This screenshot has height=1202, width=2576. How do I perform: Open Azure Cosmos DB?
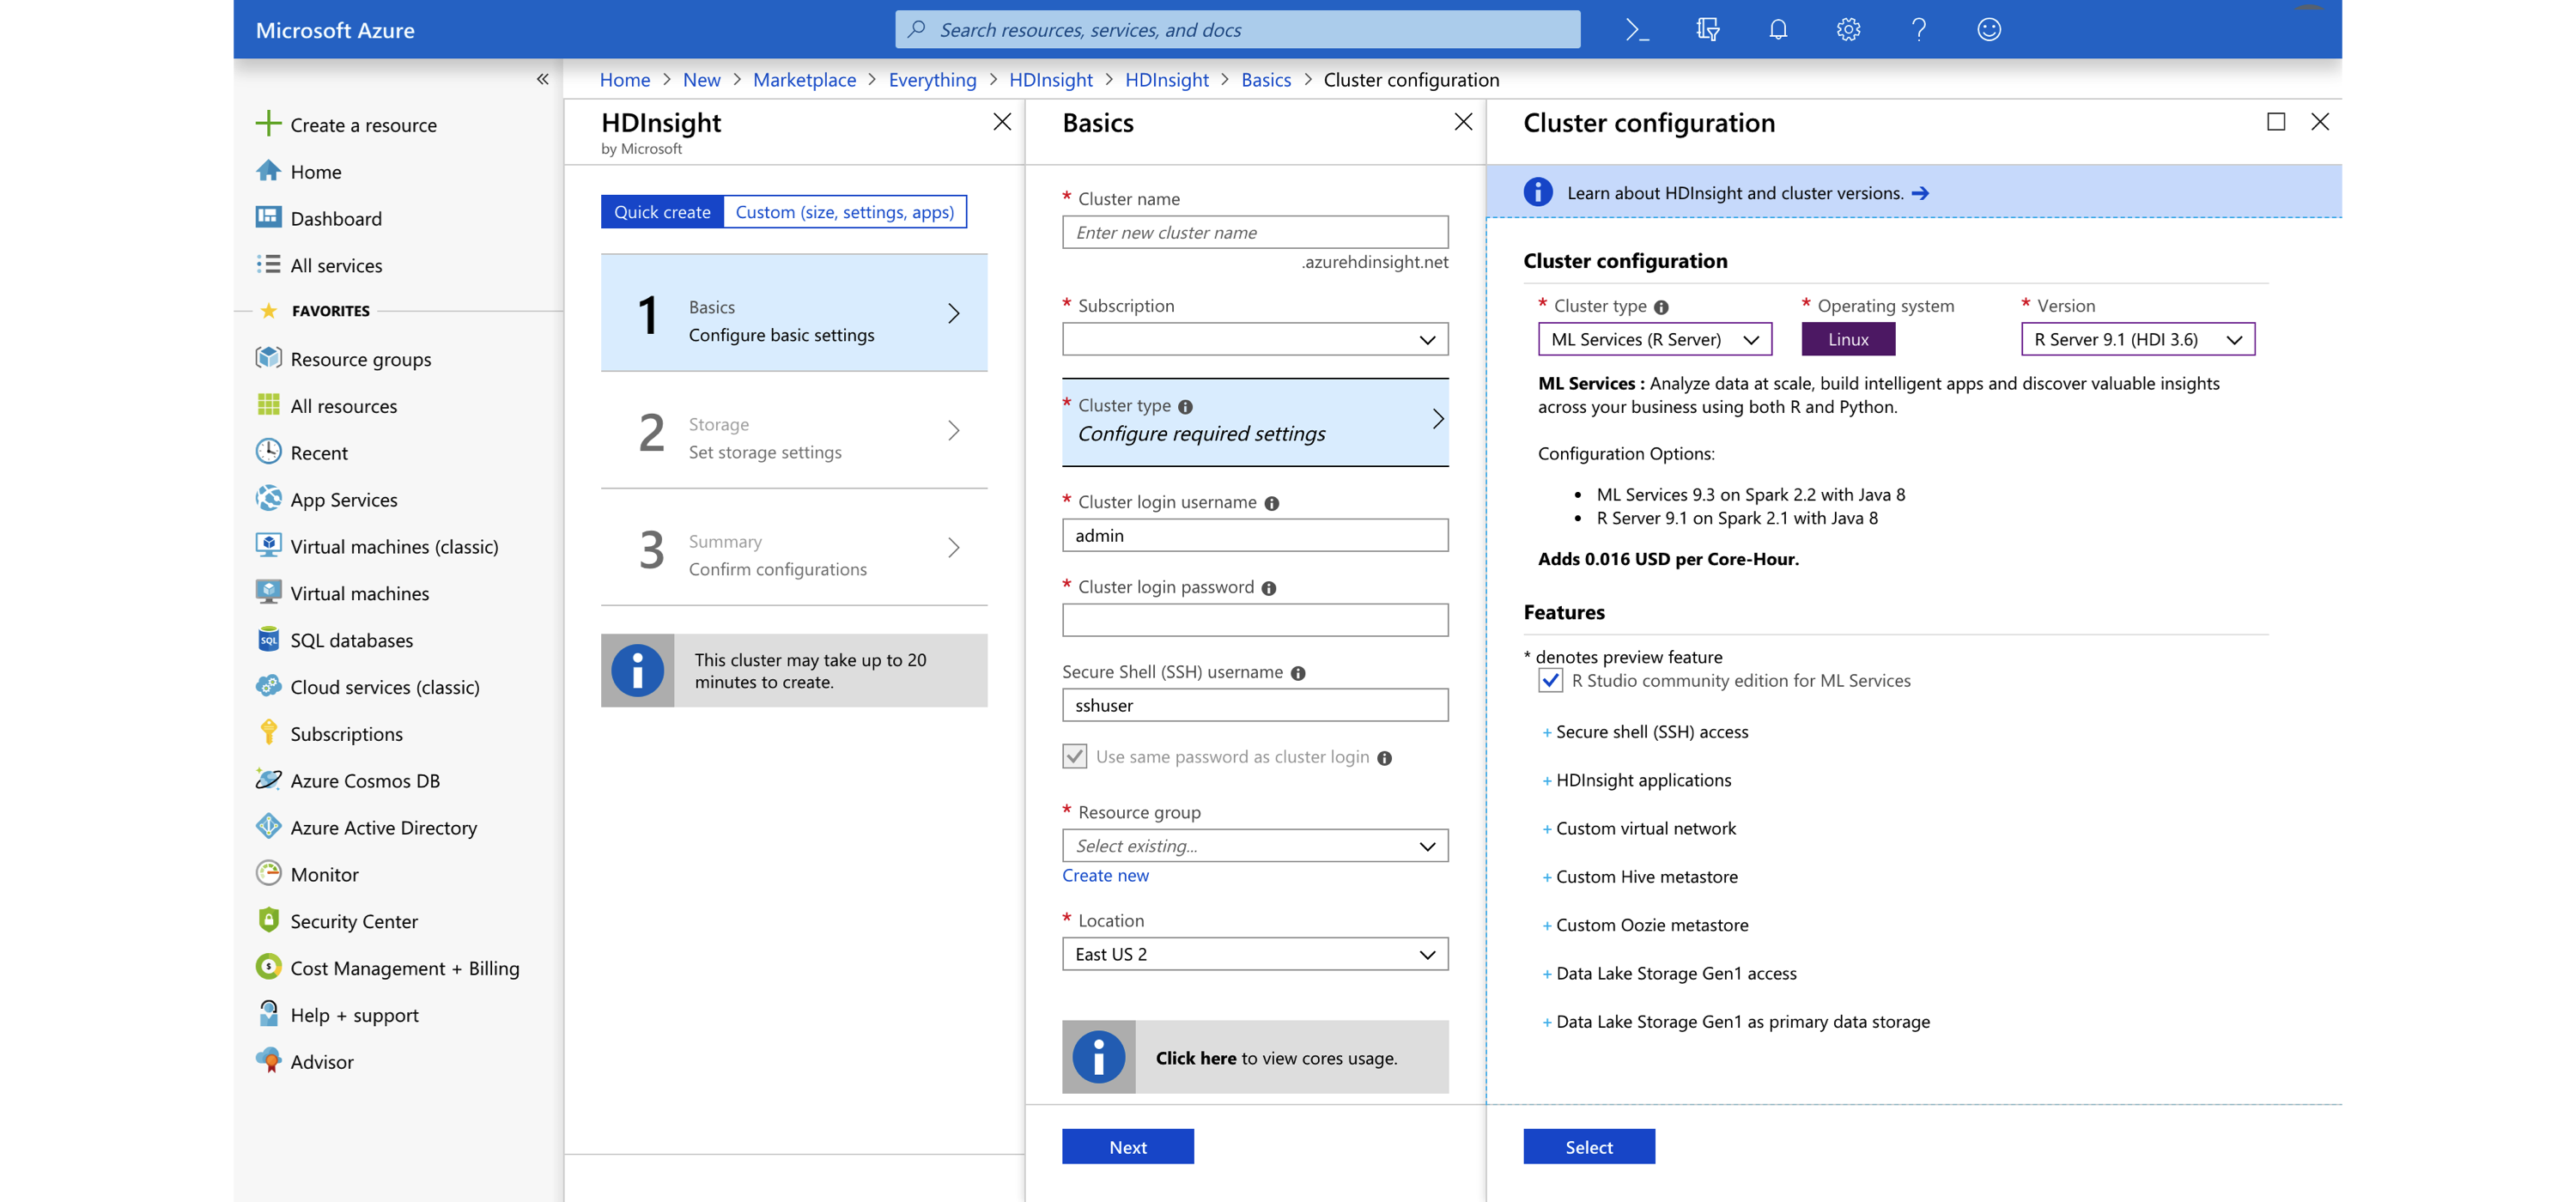pyautogui.click(x=365, y=781)
